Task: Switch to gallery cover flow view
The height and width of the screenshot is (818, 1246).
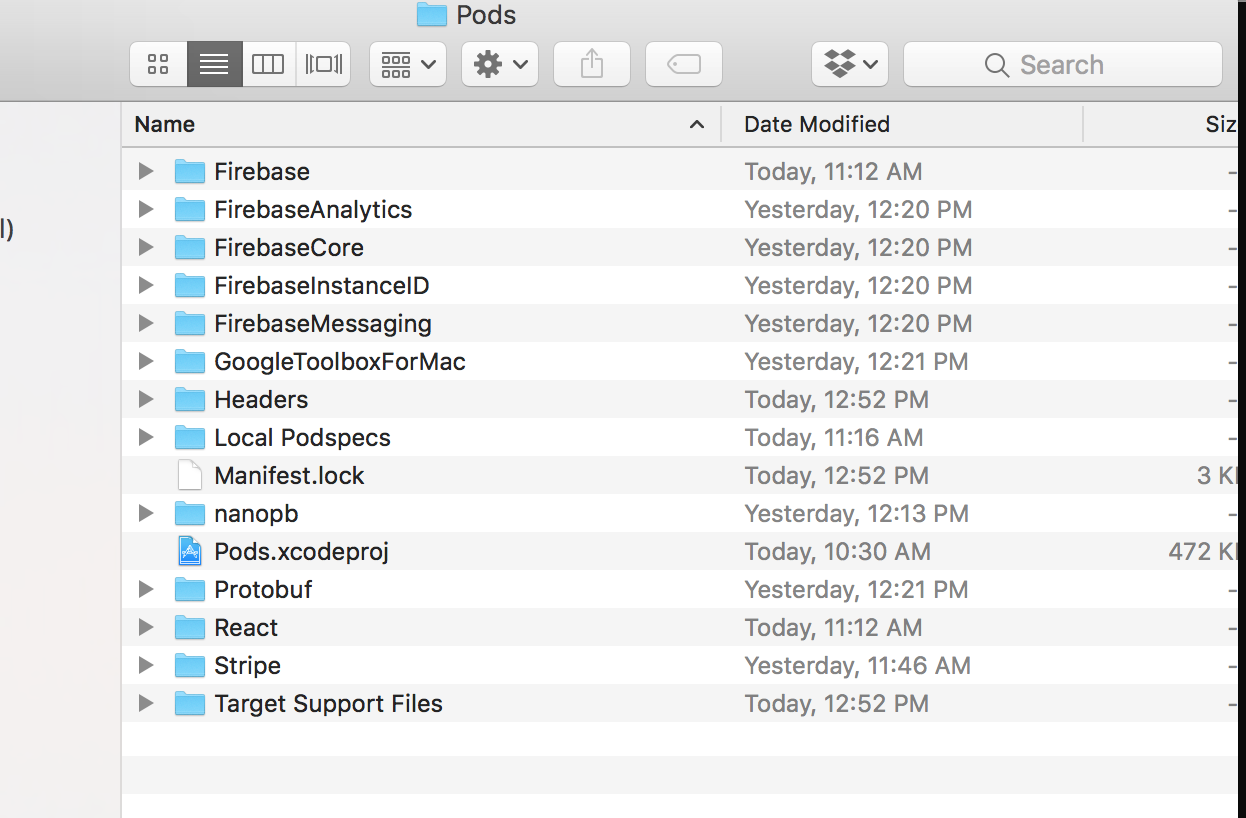Action: (323, 65)
